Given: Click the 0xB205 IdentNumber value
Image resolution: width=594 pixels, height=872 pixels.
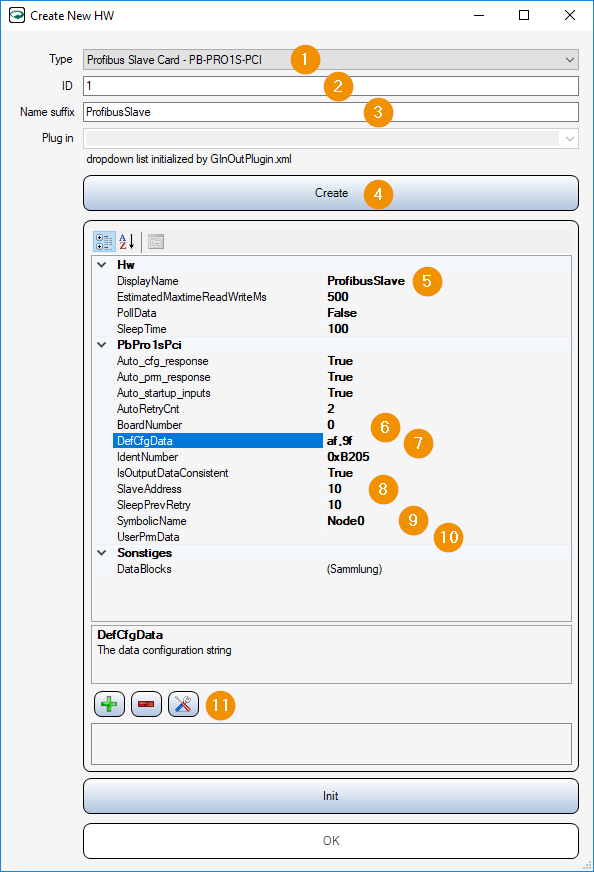Looking at the screenshot, I should [x=348, y=457].
